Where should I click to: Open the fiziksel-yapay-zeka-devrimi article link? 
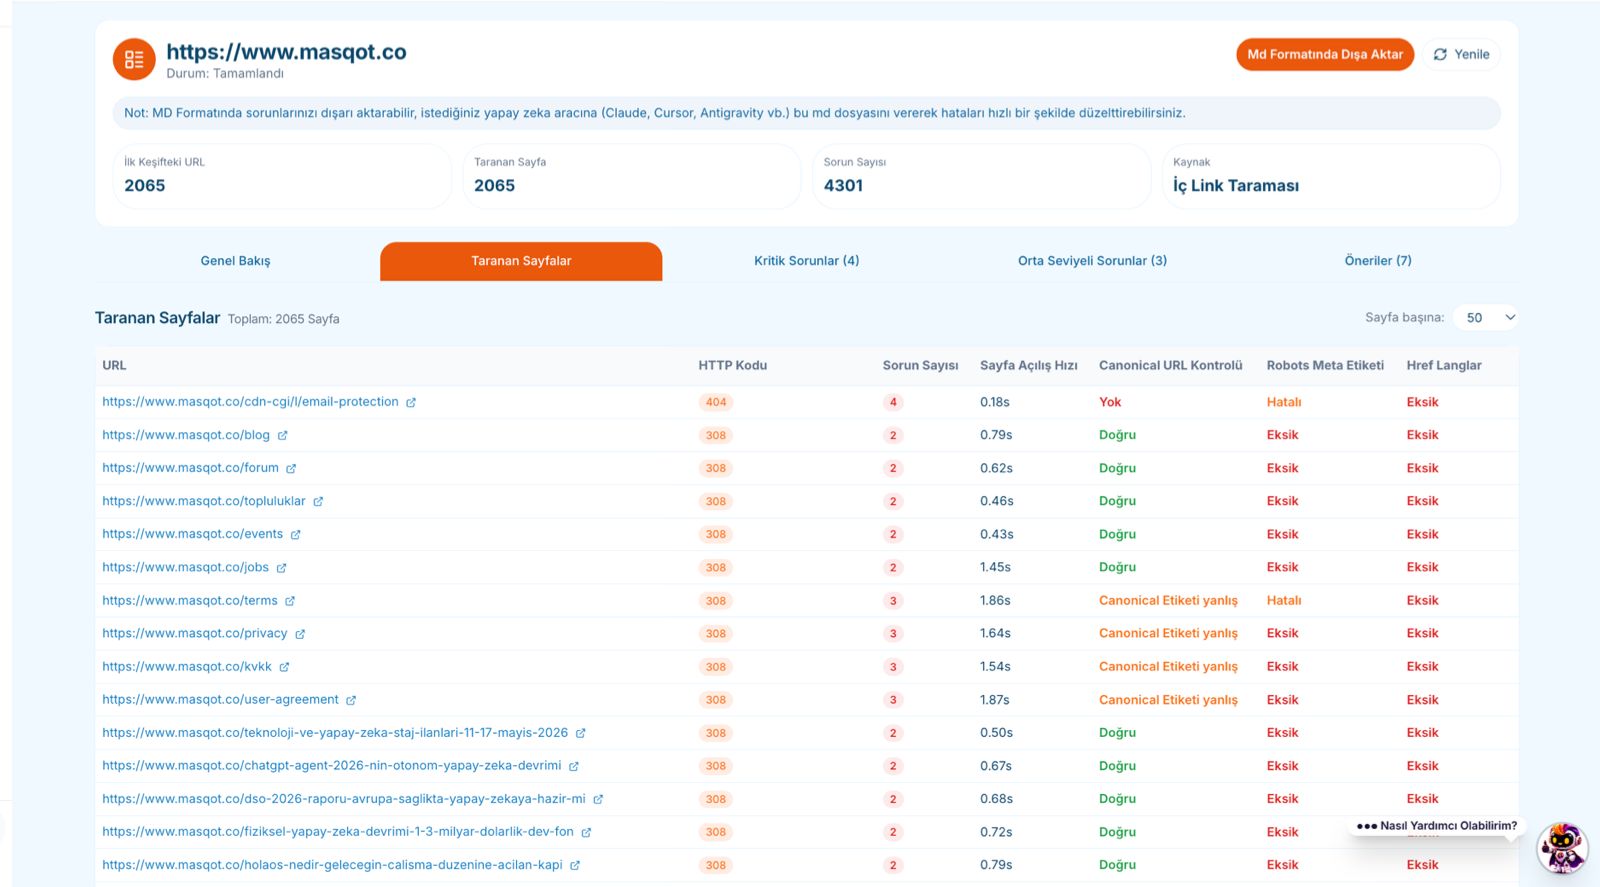(x=338, y=832)
